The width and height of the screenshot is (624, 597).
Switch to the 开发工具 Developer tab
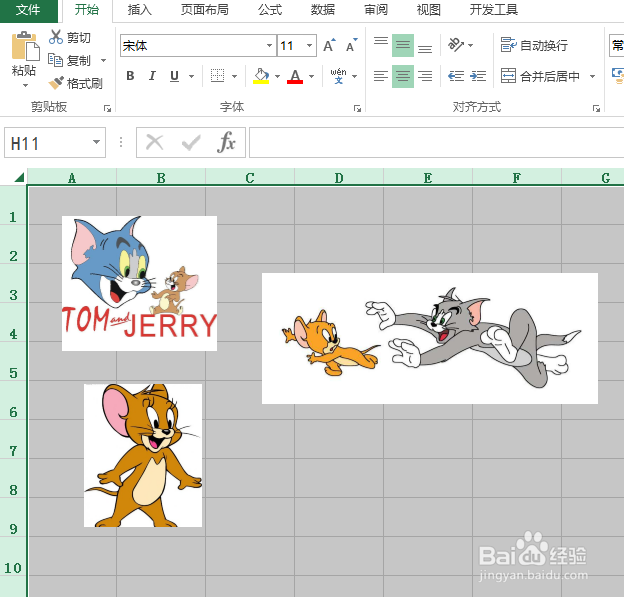point(493,10)
